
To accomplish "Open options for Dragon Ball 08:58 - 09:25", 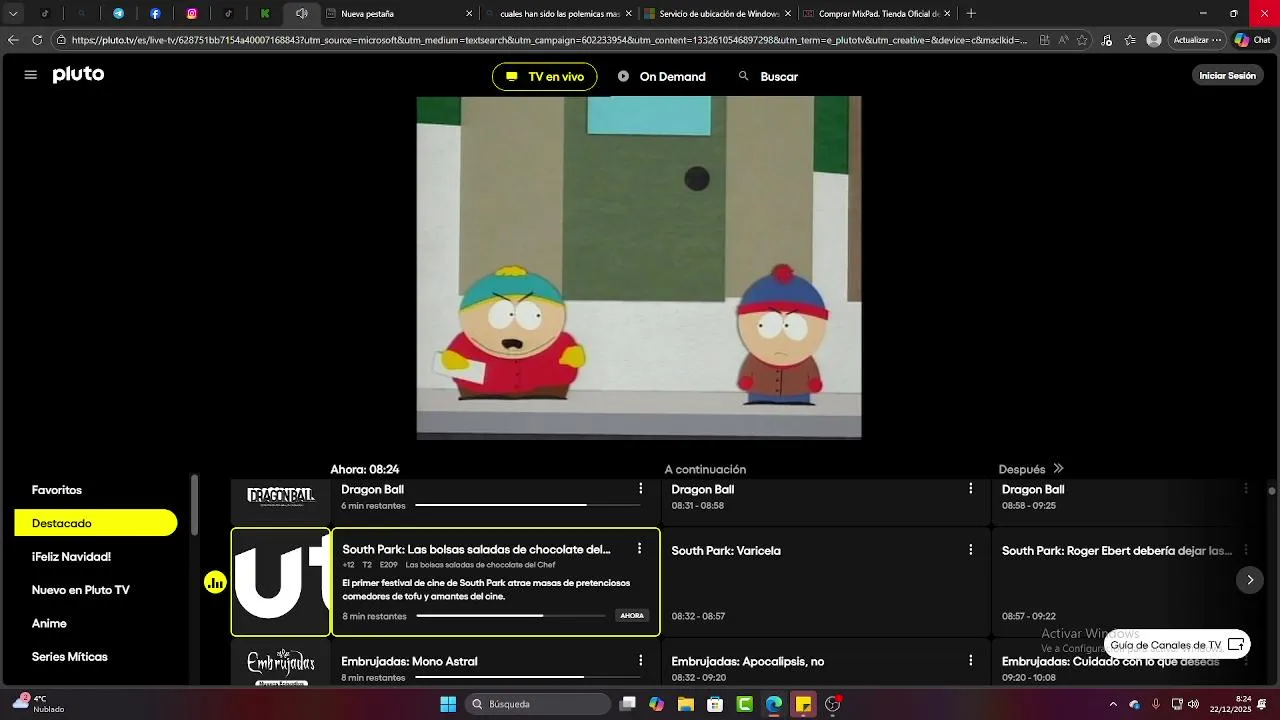I will [1246, 489].
